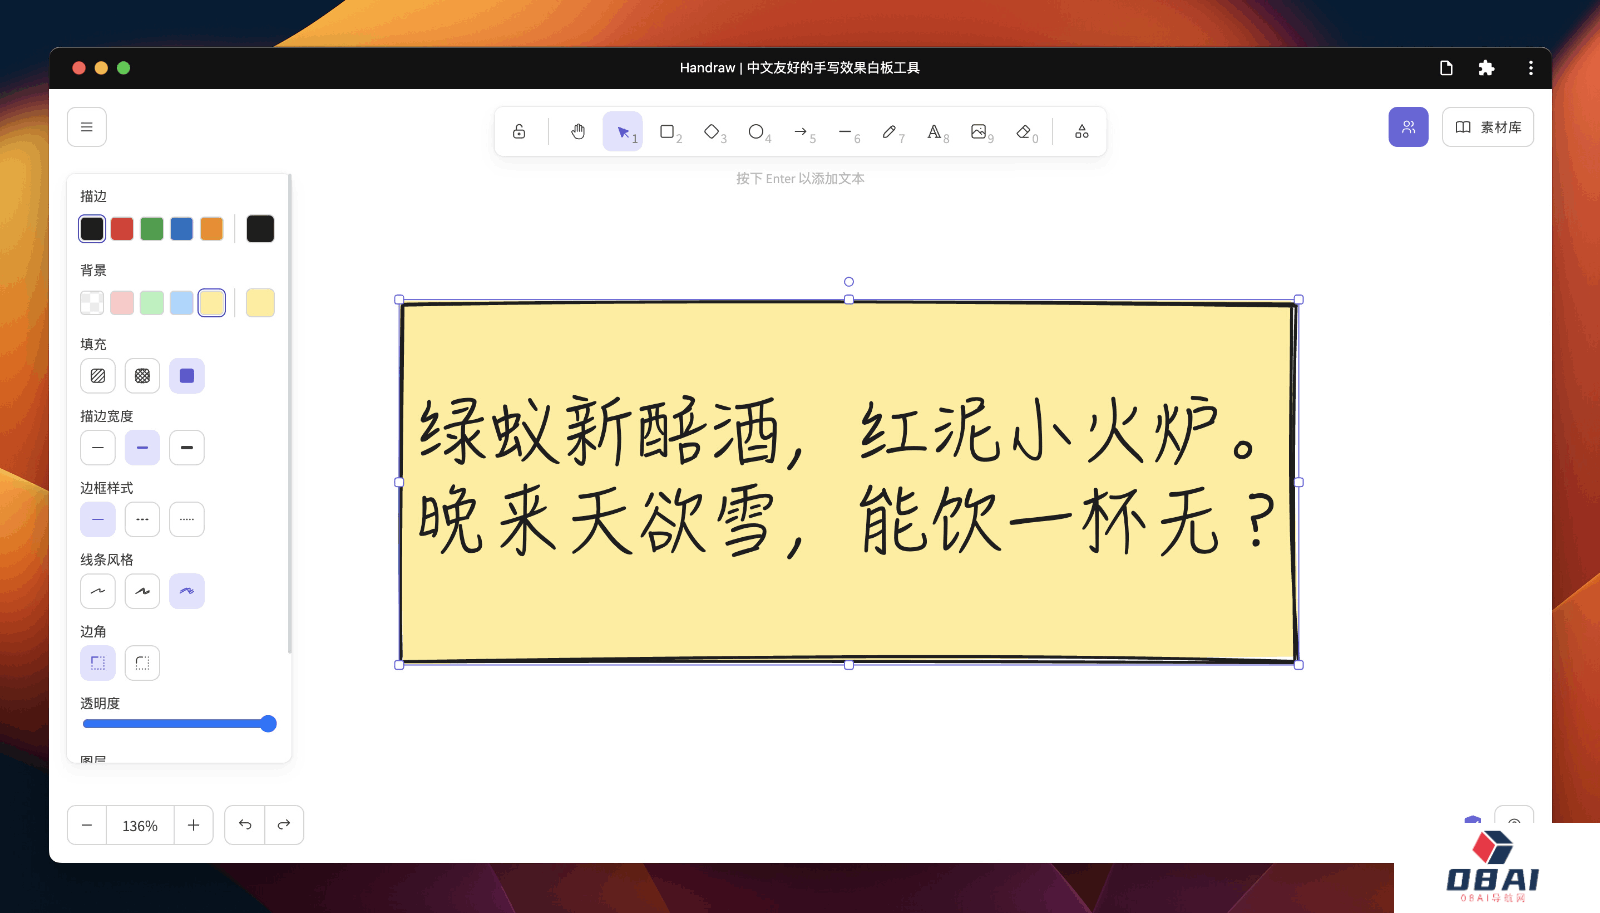Click the undo button
The height and width of the screenshot is (913, 1600).
coord(245,825)
